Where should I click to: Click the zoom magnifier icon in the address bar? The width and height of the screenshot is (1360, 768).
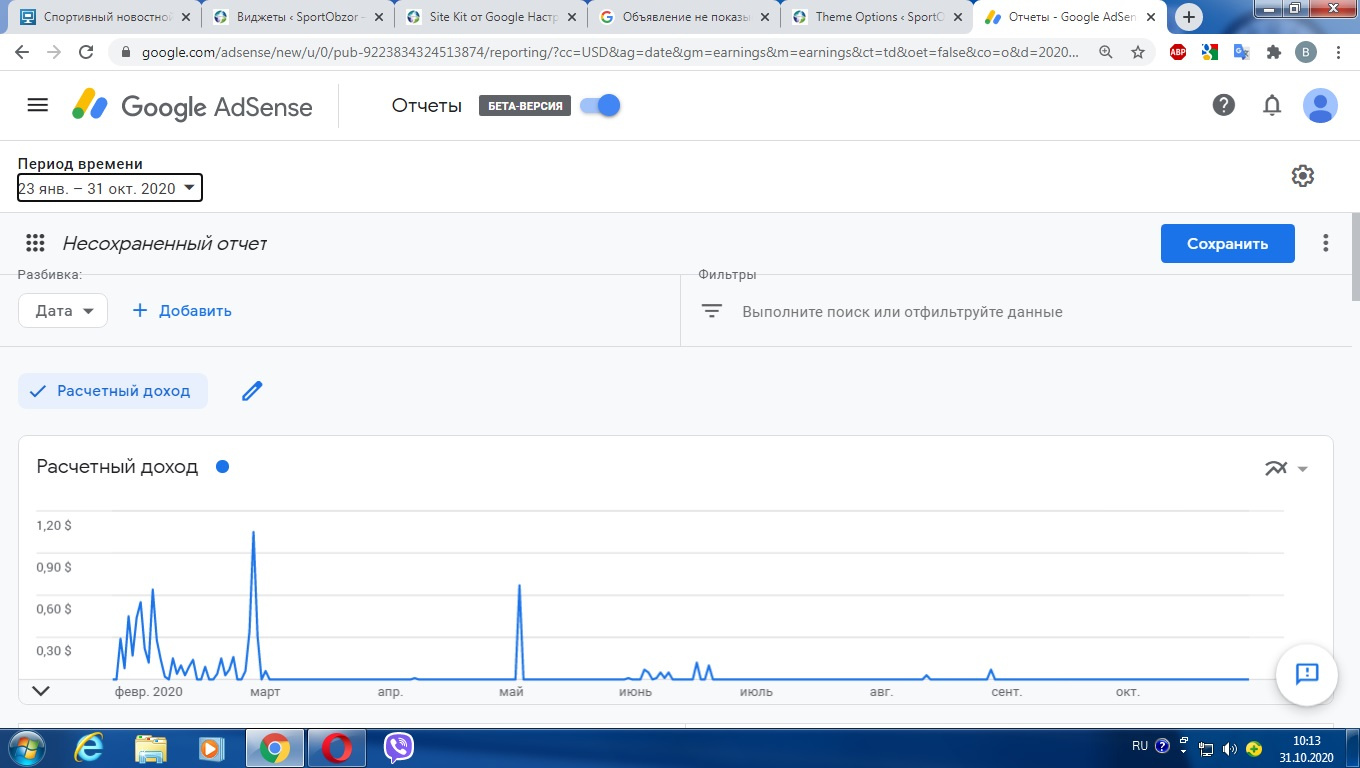tap(1106, 53)
